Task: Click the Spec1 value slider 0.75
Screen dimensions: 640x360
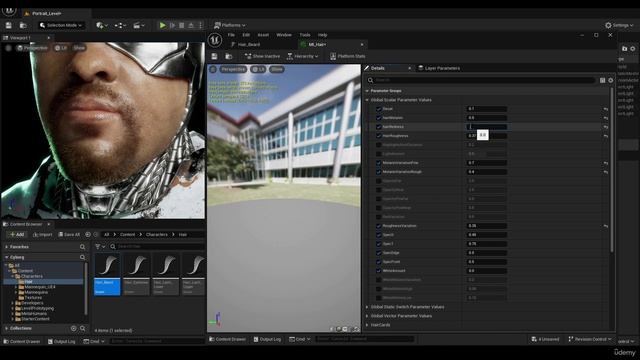Action: click(x=487, y=244)
